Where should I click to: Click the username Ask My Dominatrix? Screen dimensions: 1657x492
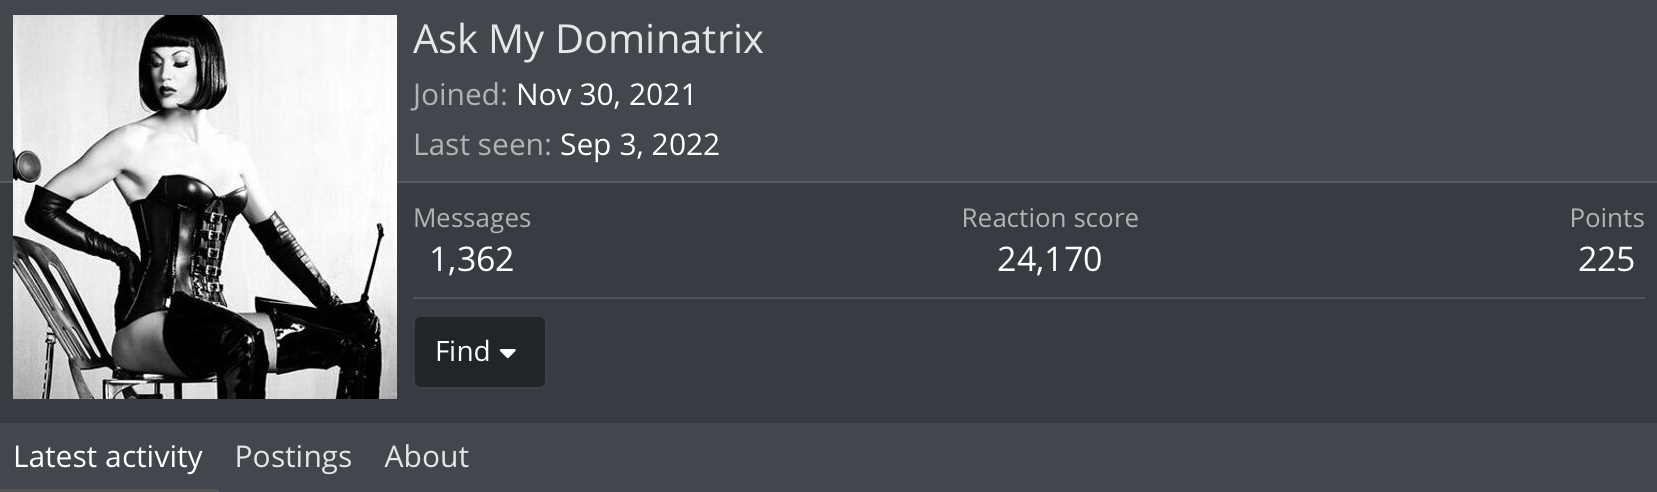(x=588, y=40)
